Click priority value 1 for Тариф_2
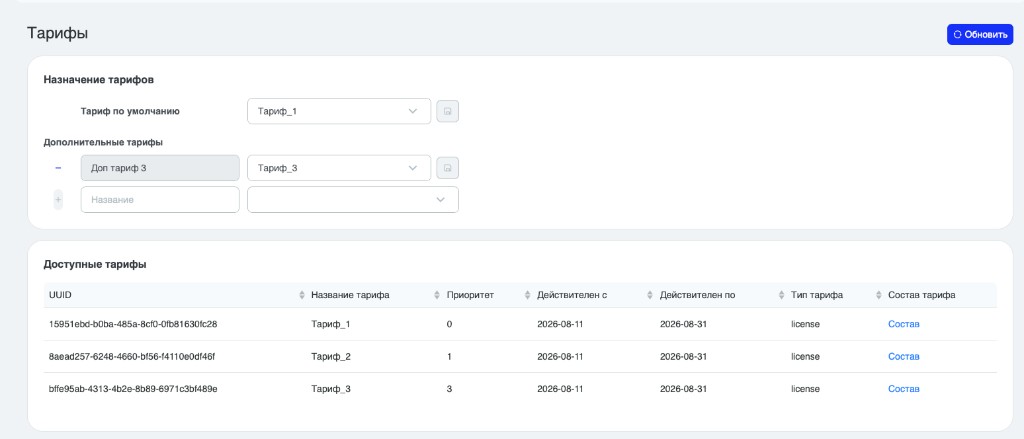This screenshot has height=439, width=1024. click(x=449, y=357)
